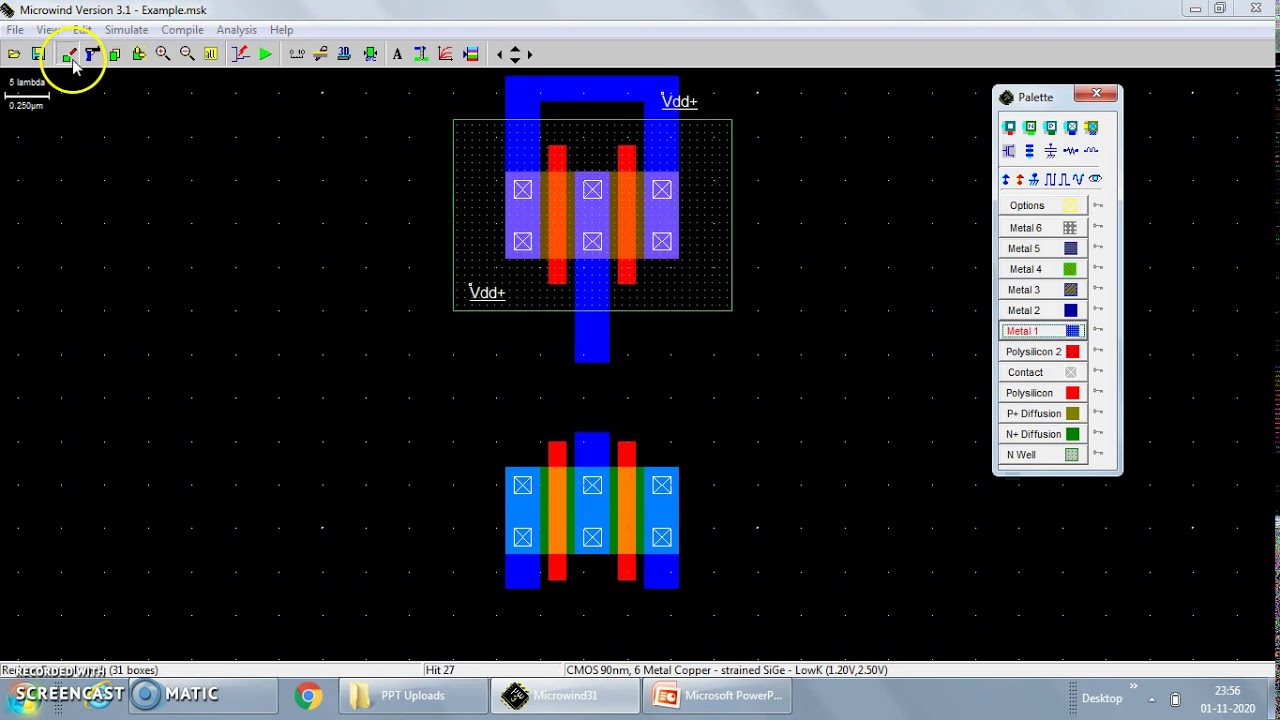Open the 3D process view
Screen dimensions: 1280x720
tap(344, 54)
